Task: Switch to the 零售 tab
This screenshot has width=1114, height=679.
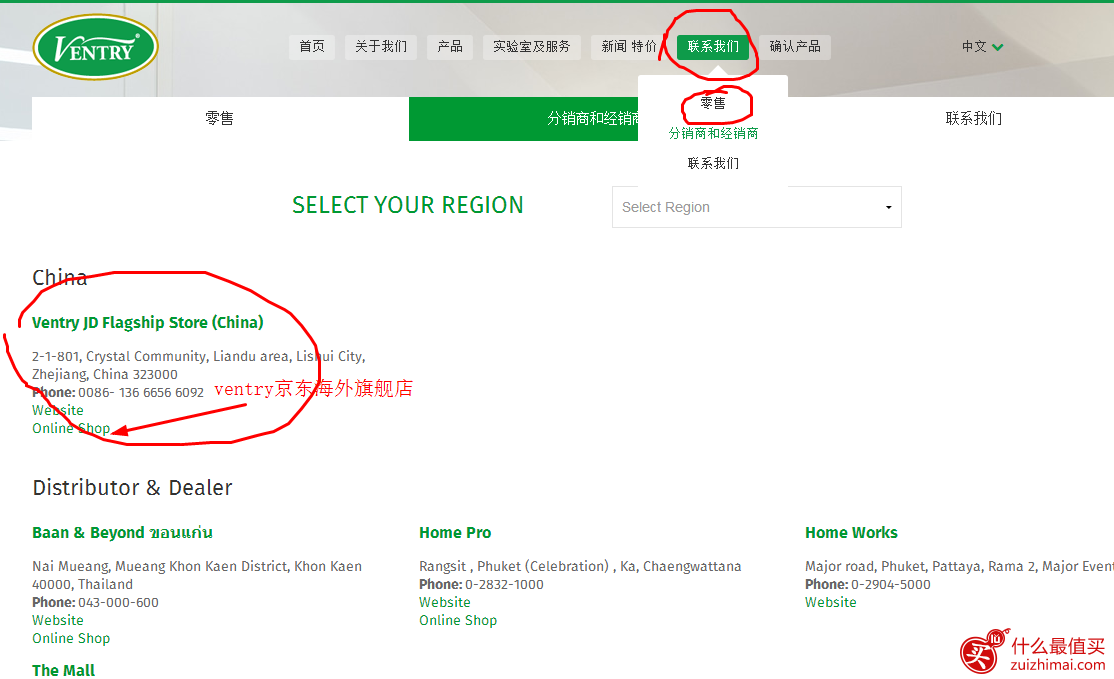Action: pyautogui.click(x=220, y=119)
